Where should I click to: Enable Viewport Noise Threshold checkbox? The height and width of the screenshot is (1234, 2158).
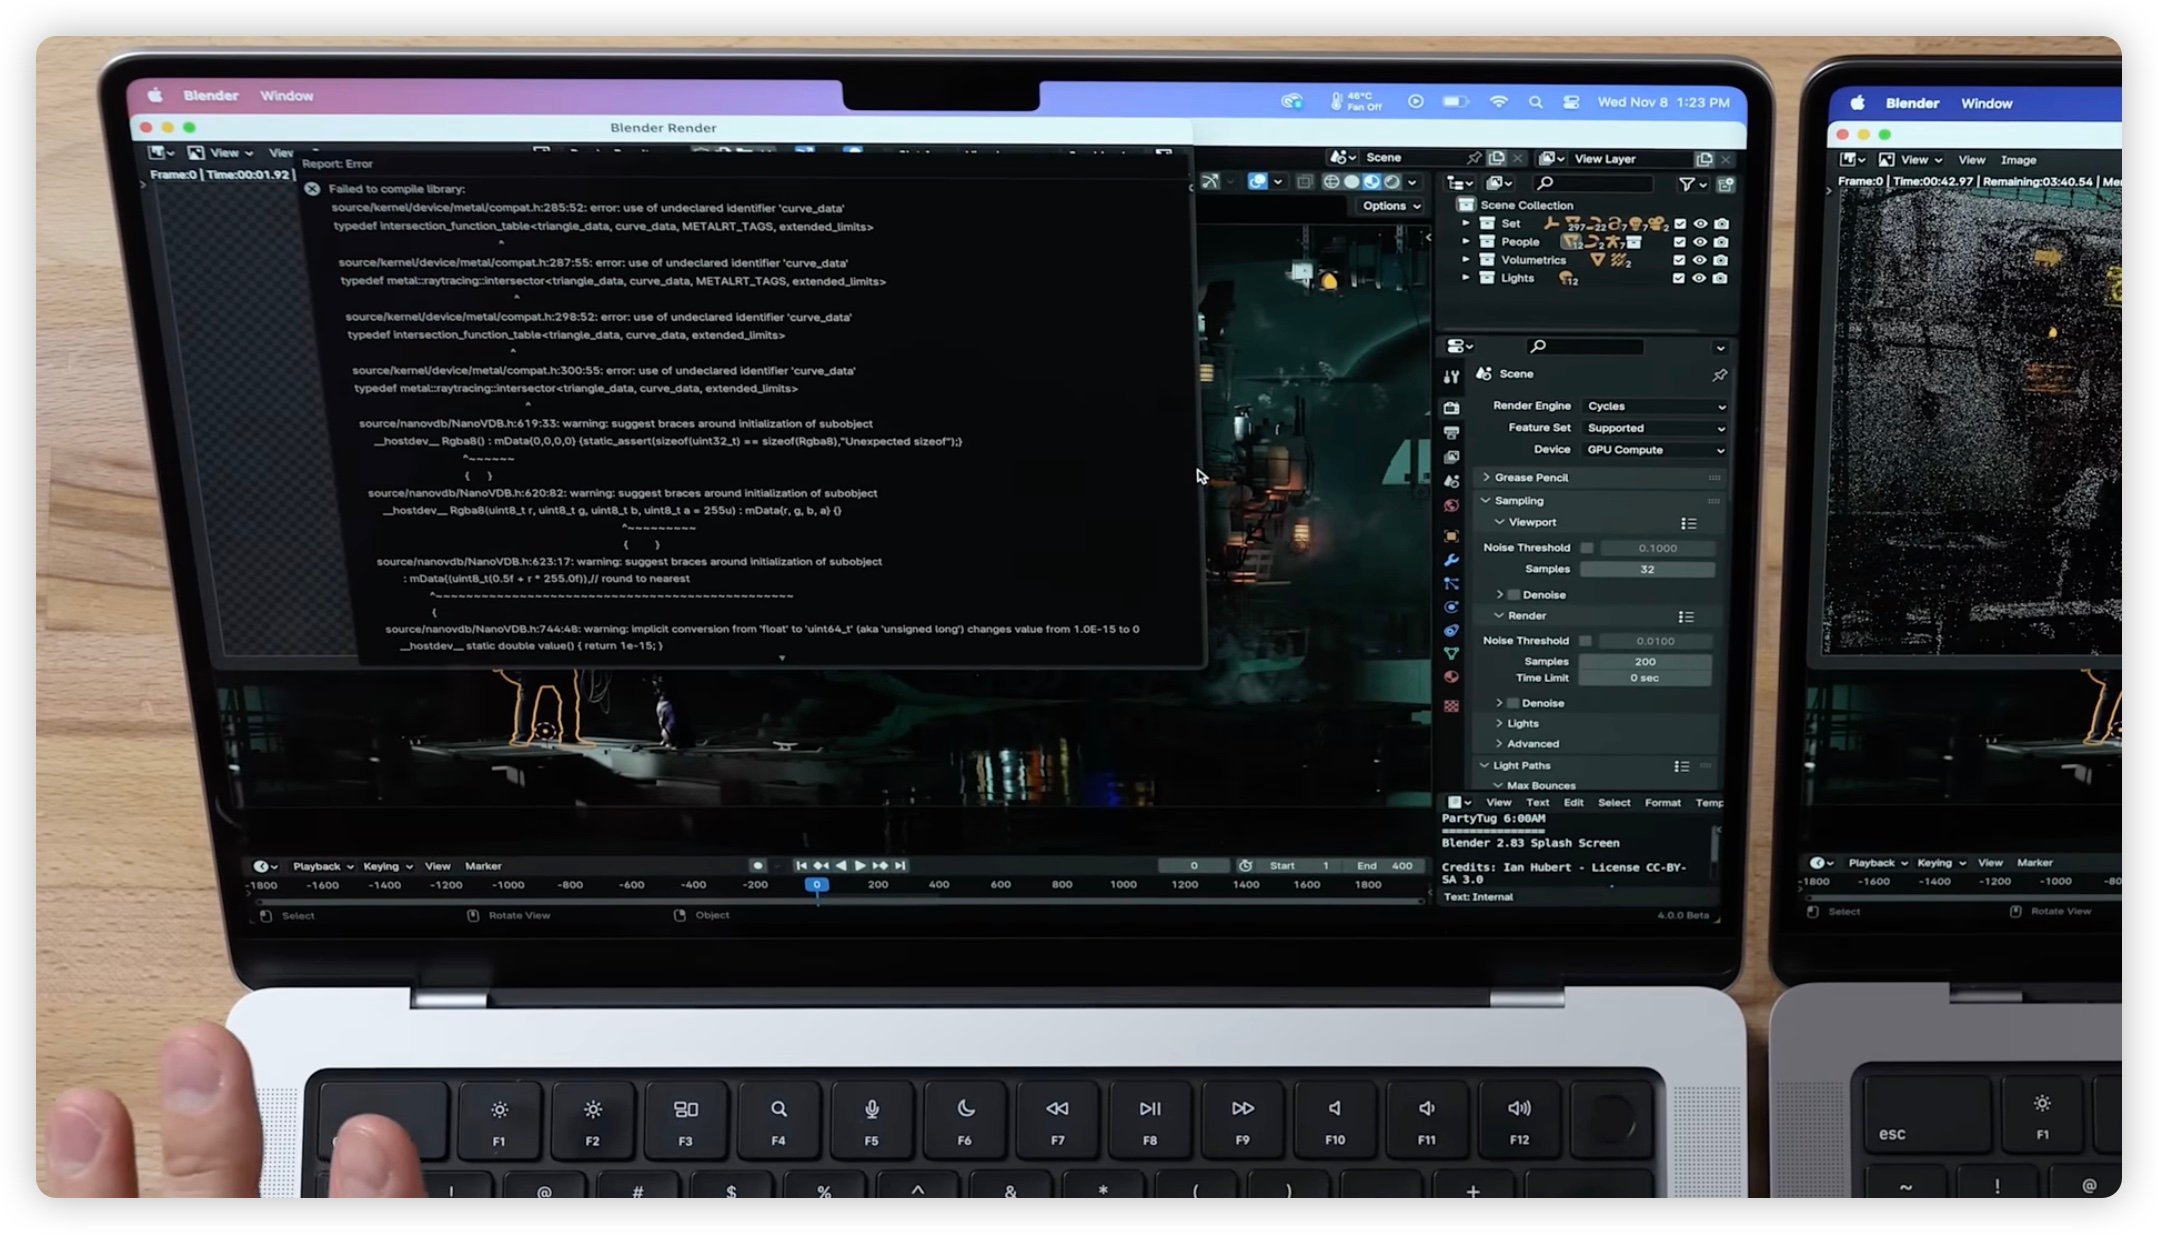point(1586,548)
